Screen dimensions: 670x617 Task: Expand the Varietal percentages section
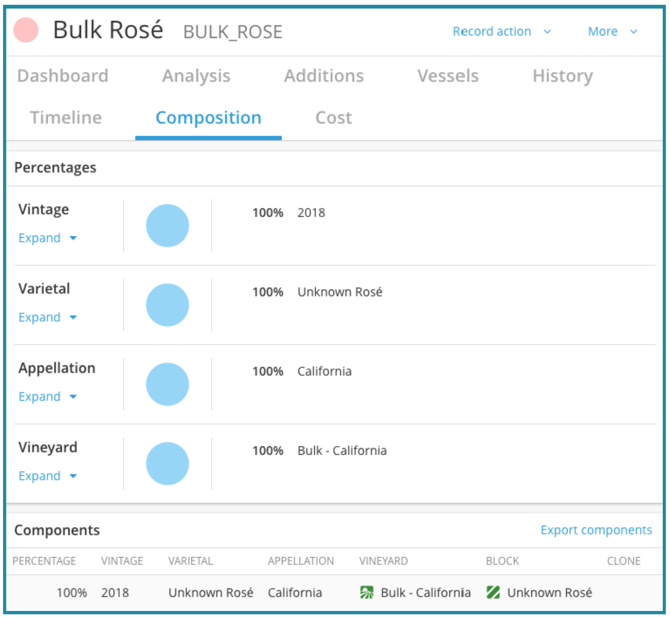[47, 317]
